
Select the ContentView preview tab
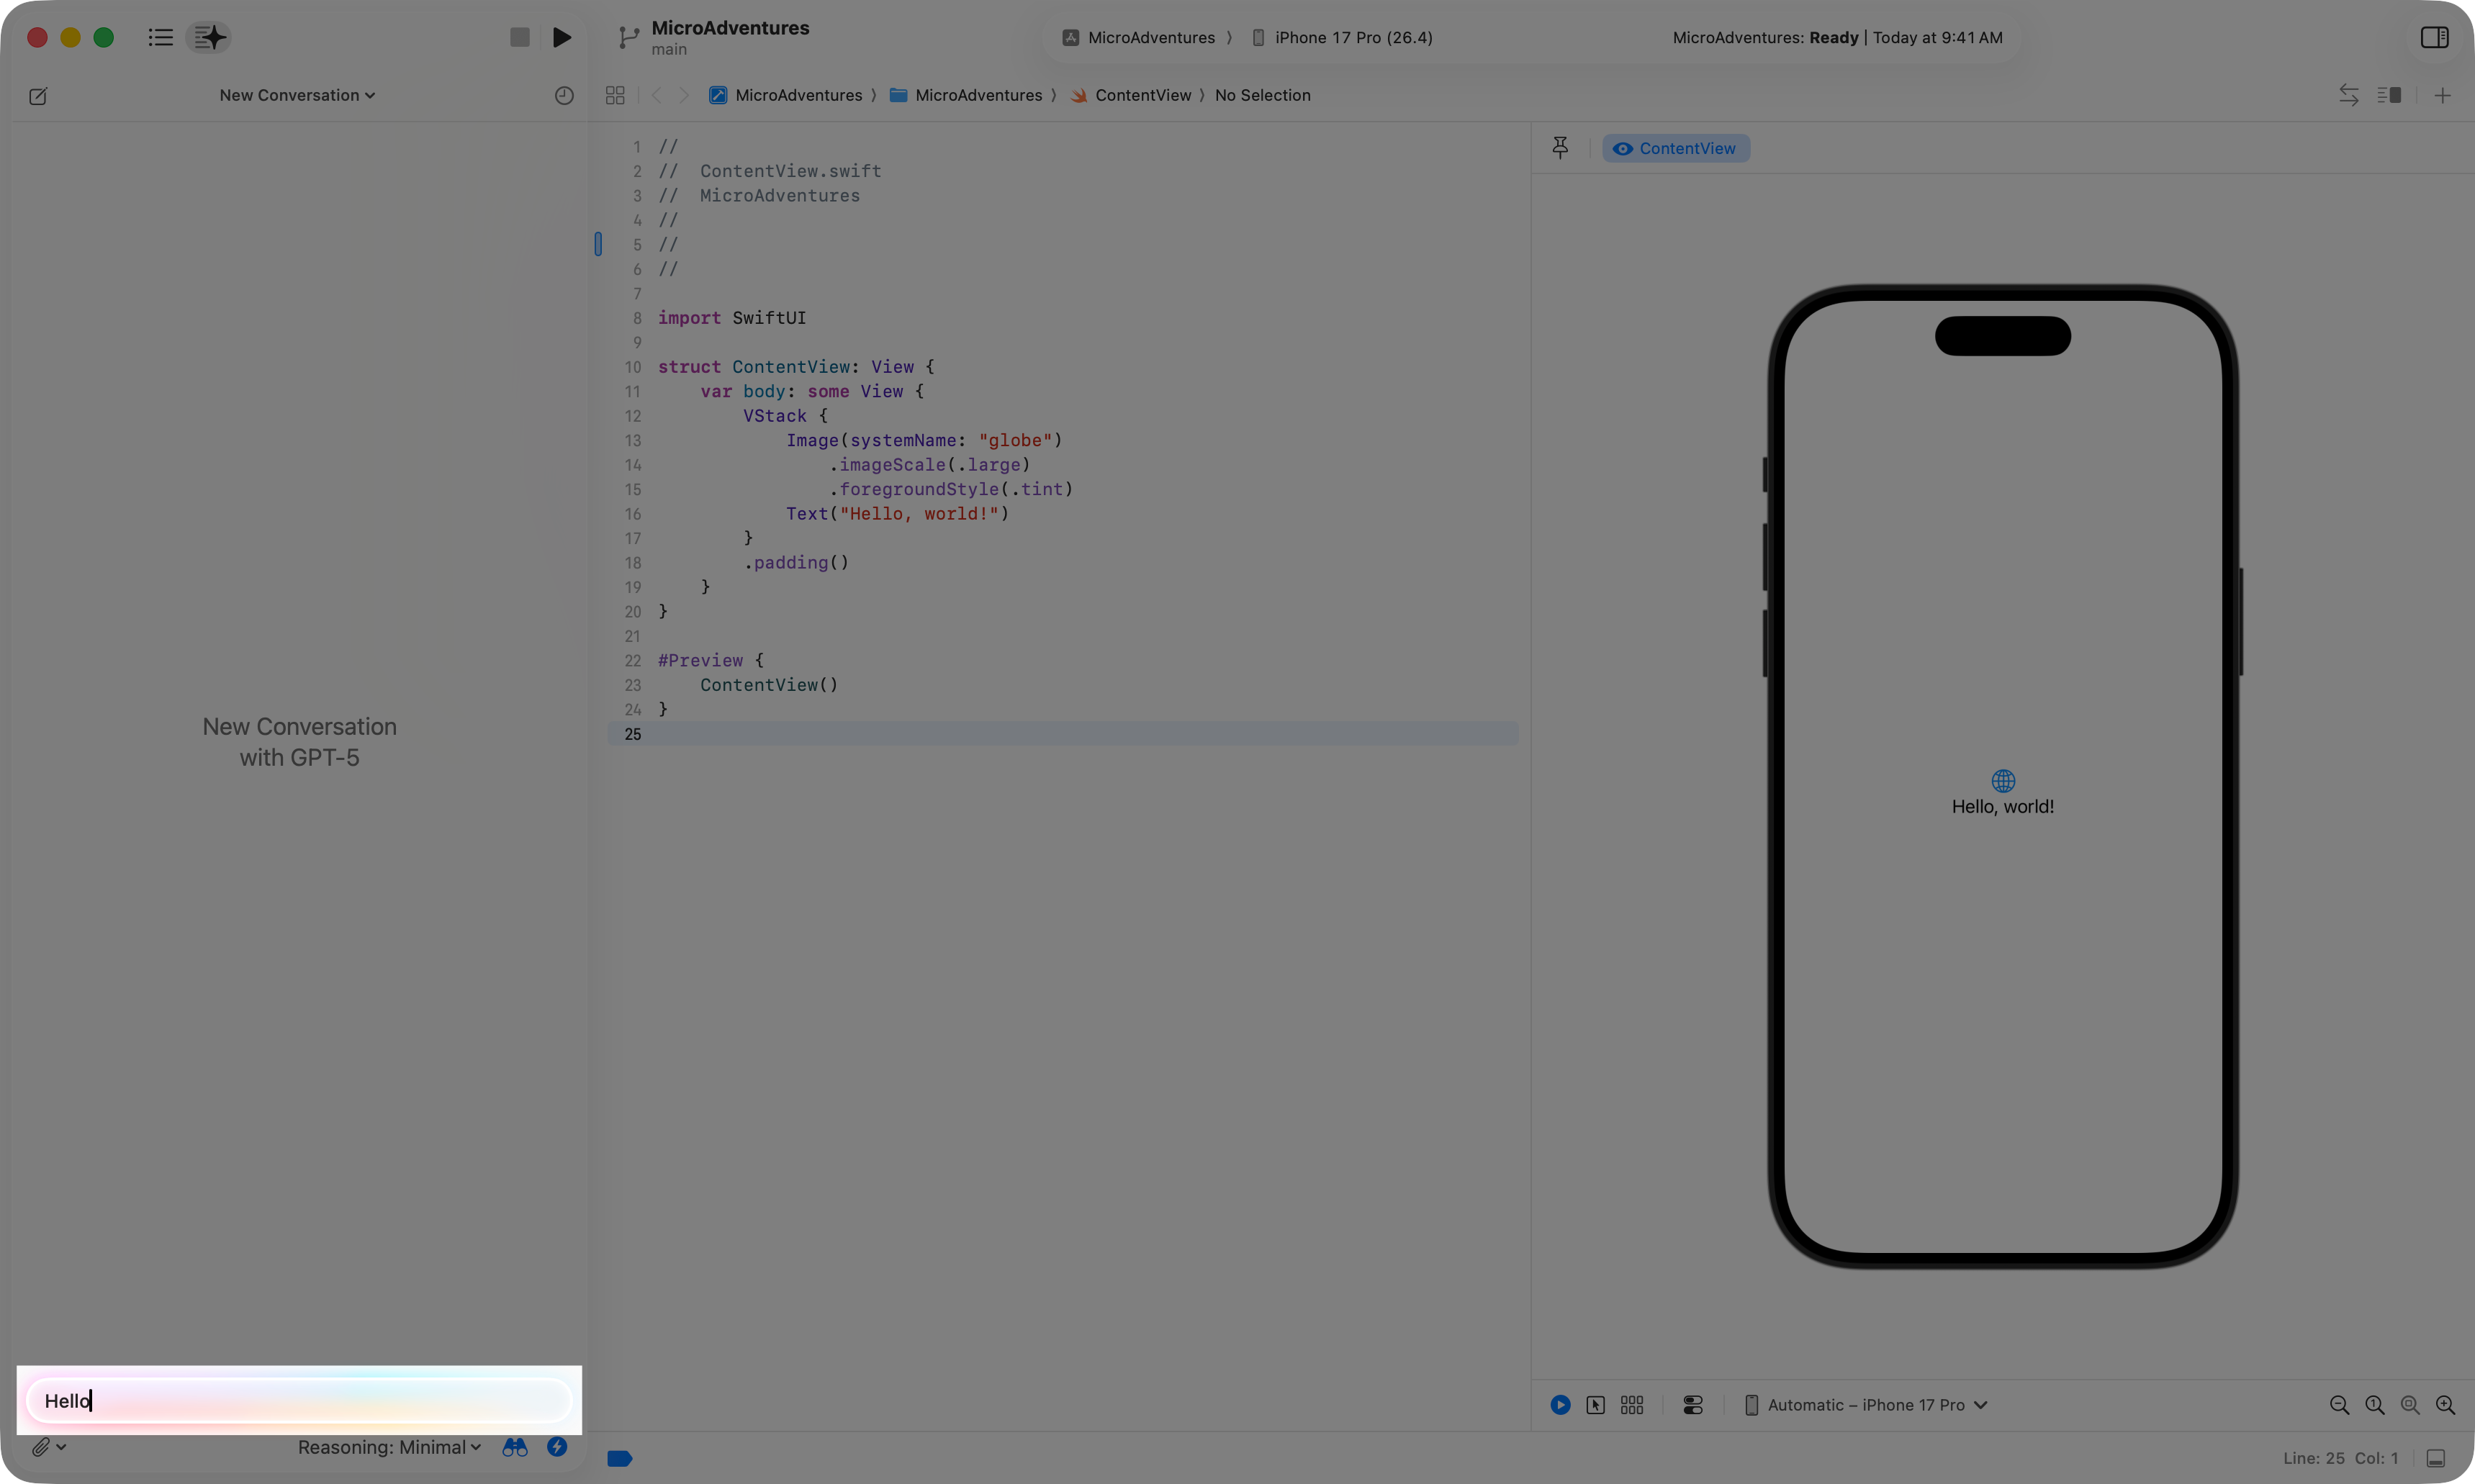tap(1676, 148)
